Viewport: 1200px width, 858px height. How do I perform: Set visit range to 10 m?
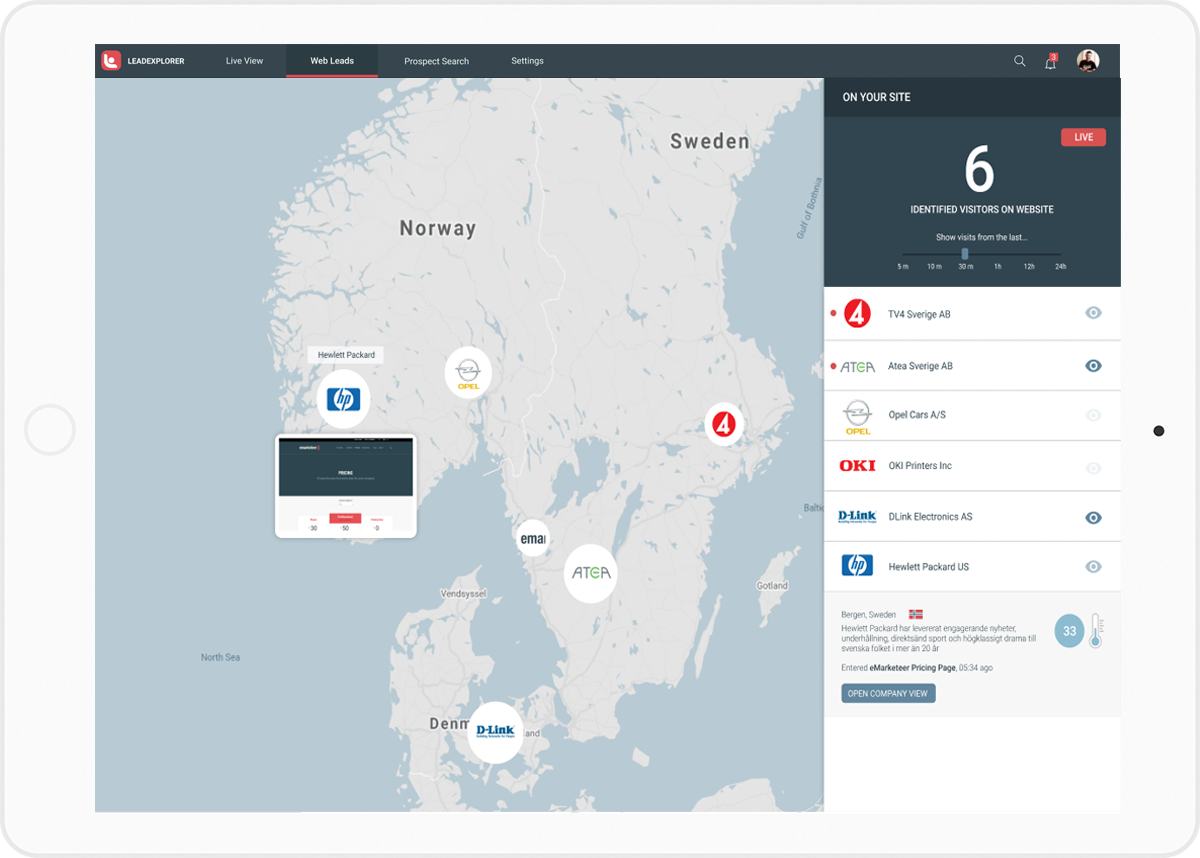[x=934, y=267]
